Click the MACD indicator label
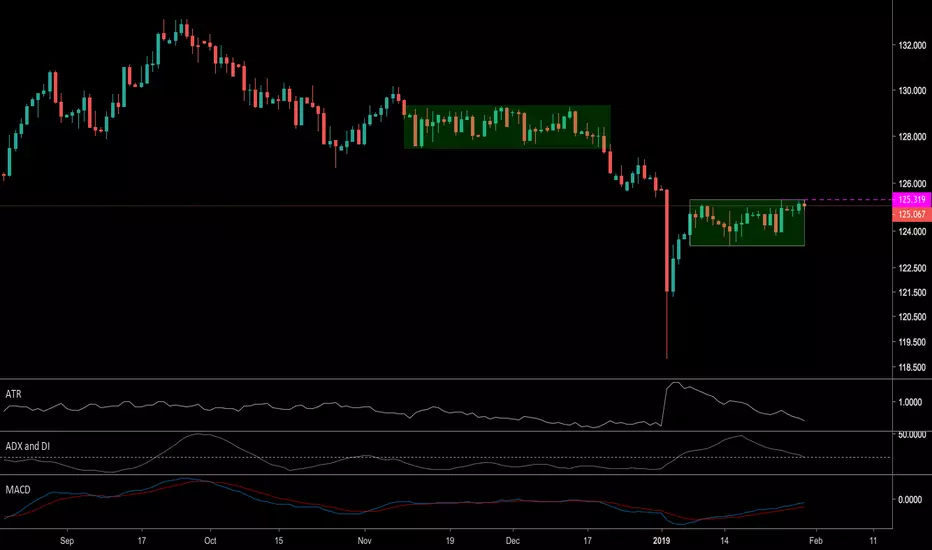932x550 pixels. pyautogui.click(x=18, y=490)
